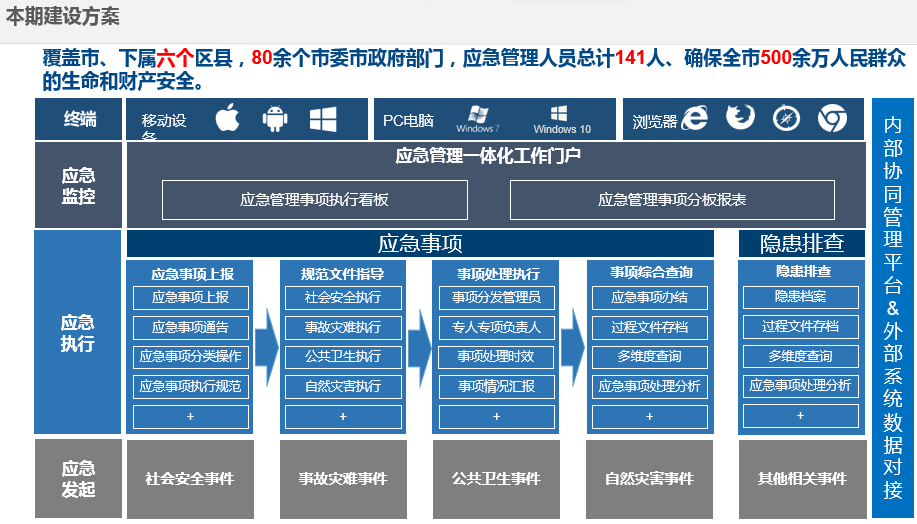The image size is (917, 524).
Task: Click the 事项处理时效 box
Action: [497, 356]
